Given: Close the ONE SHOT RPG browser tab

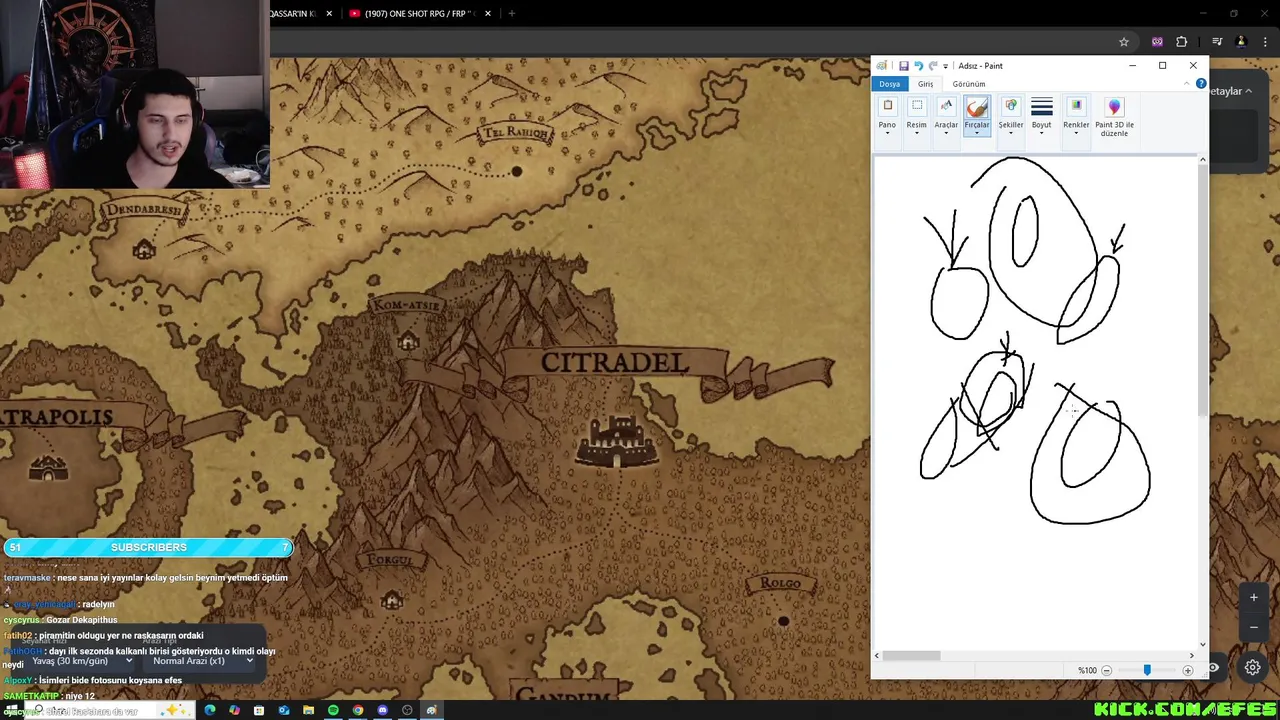Looking at the screenshot, I should click(488, 14).
